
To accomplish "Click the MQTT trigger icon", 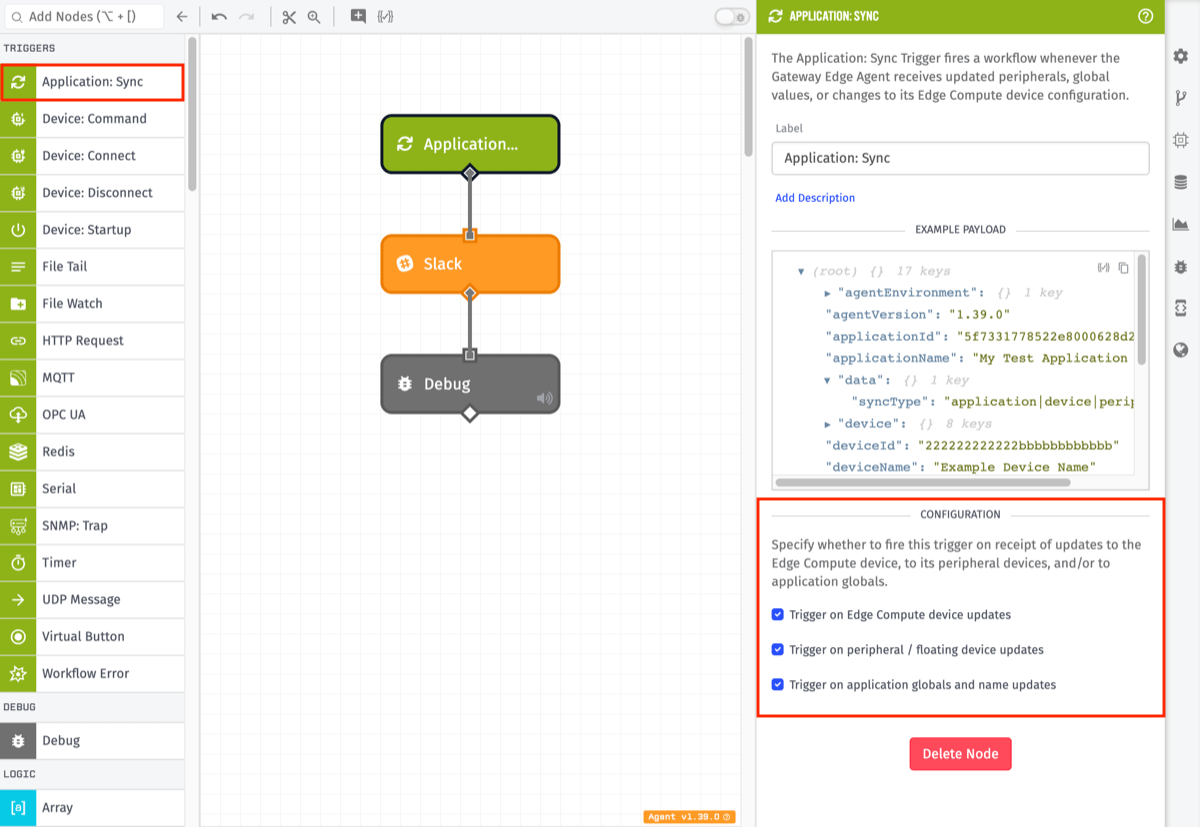I will pyautogui.click(x=18, y=378).
